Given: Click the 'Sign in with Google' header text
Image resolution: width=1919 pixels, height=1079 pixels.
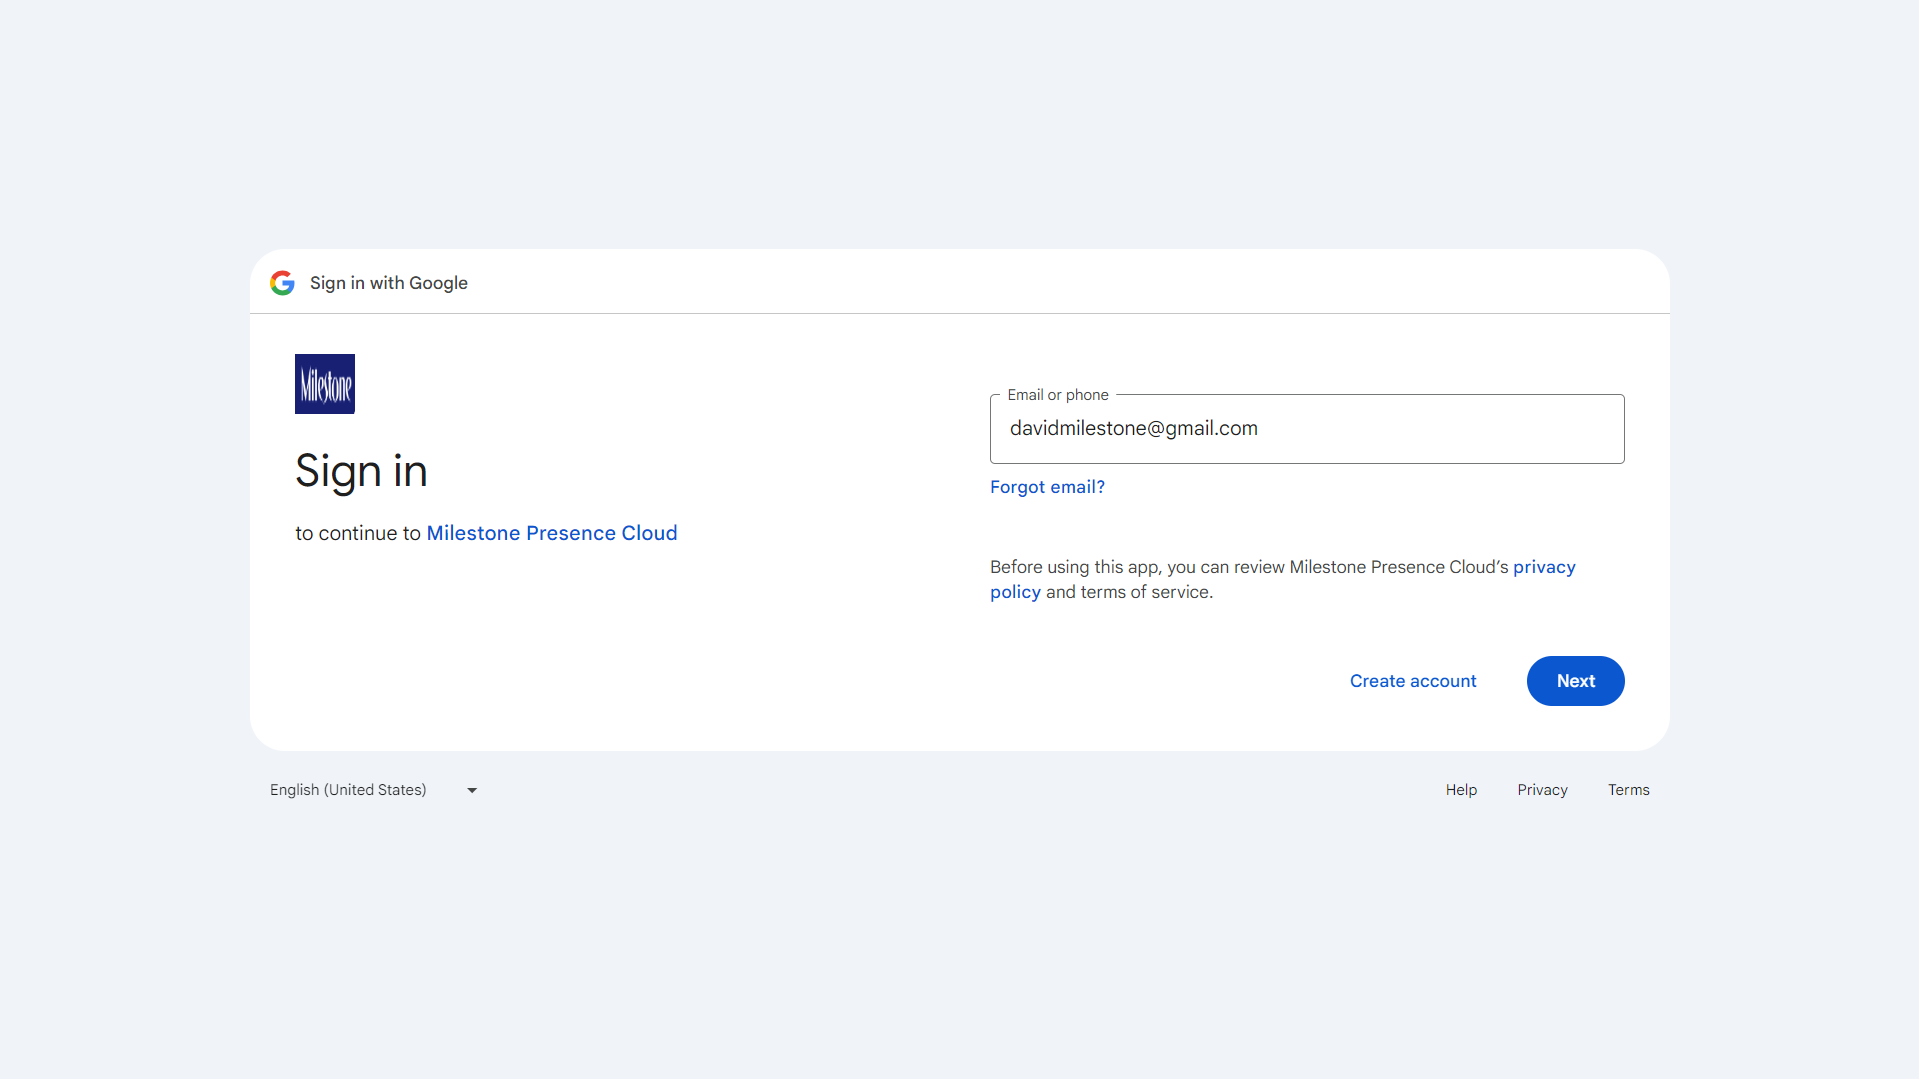Looking at the screenshot, I should [x=389, y=283].
